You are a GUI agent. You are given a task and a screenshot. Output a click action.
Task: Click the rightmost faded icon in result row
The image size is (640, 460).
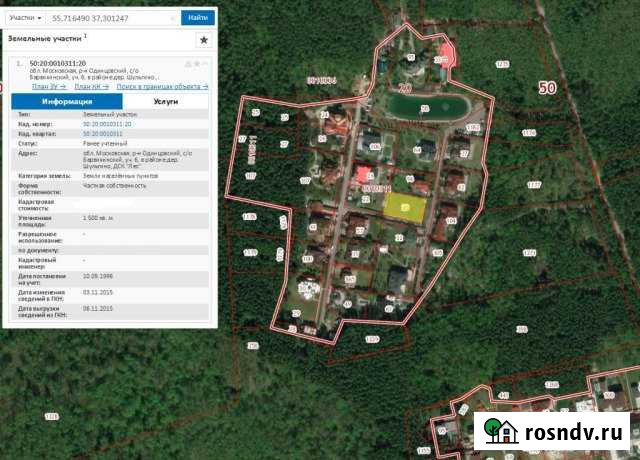[205, 64]
